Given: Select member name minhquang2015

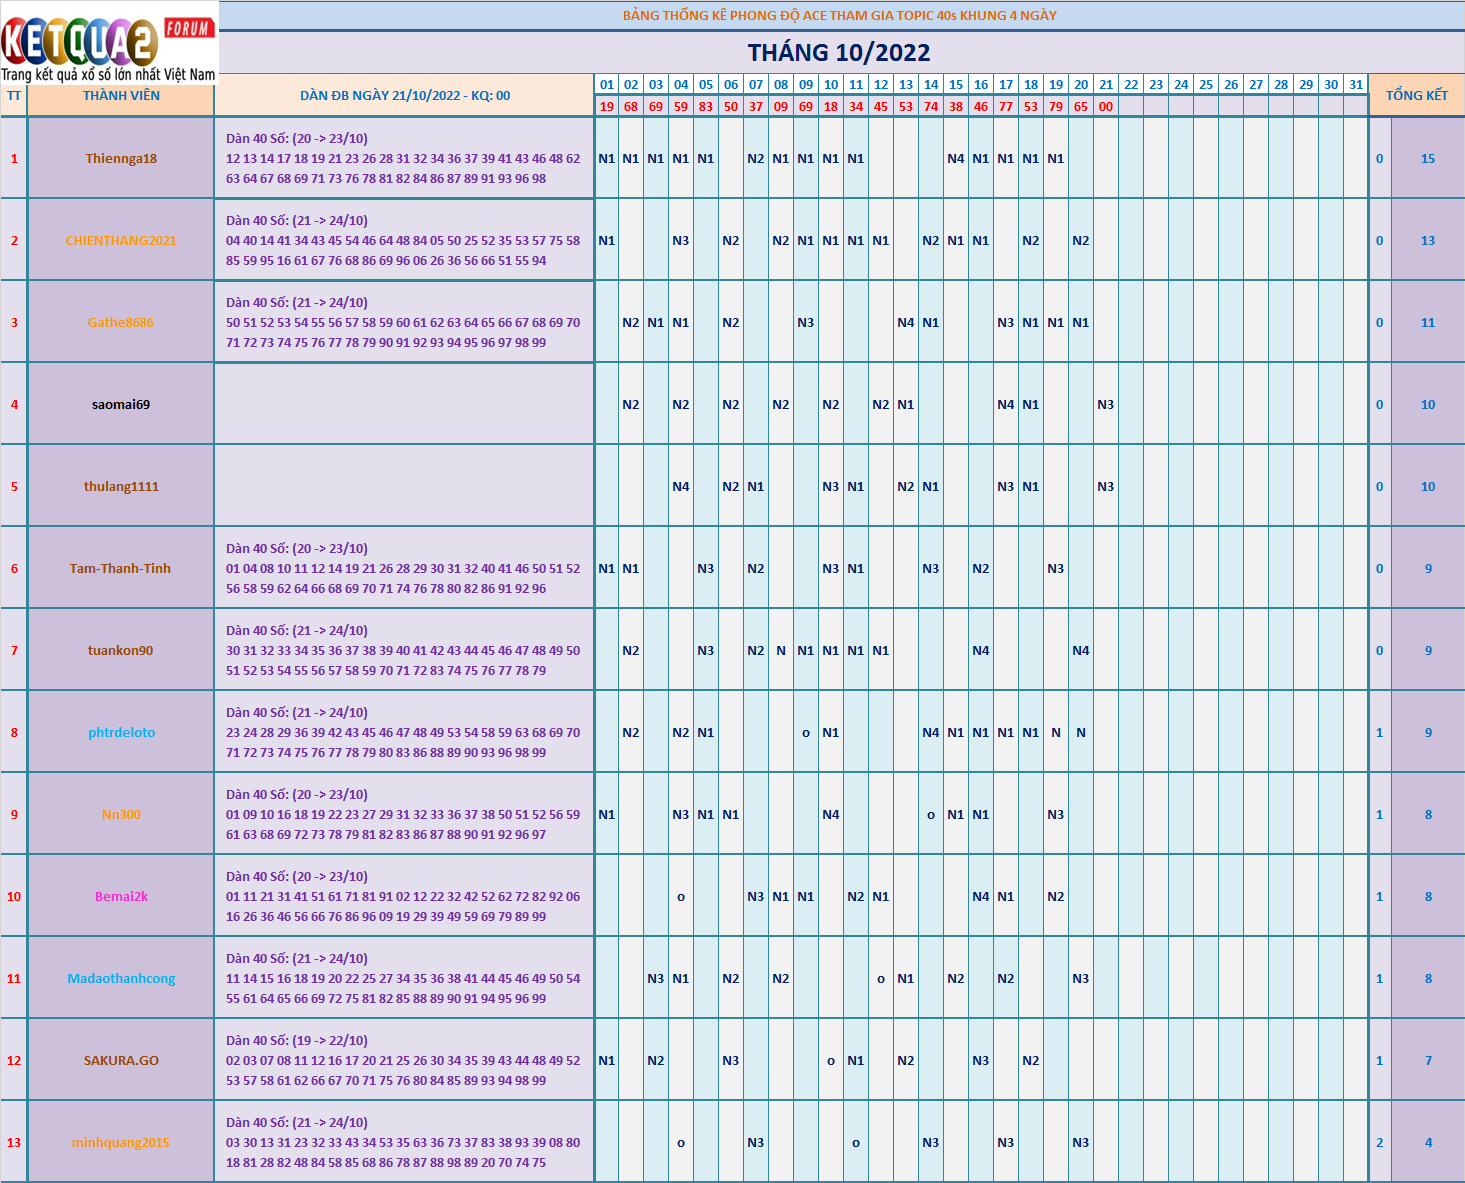Looking at the screenshot, I should 121,1142.
